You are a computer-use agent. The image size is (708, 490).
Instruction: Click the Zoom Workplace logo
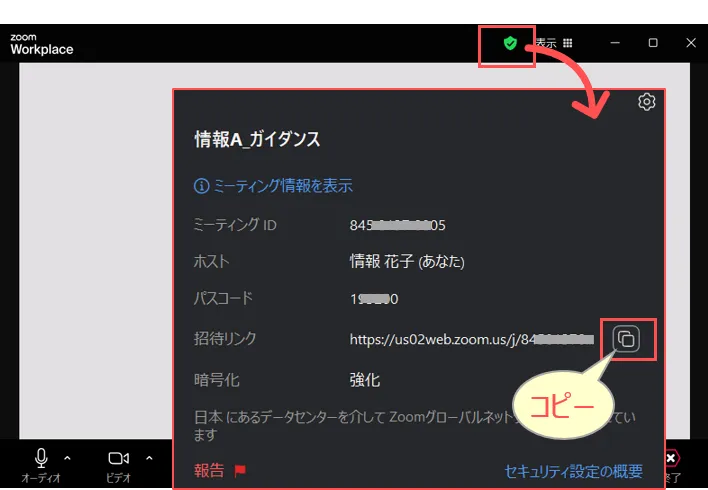click(42, 44)
